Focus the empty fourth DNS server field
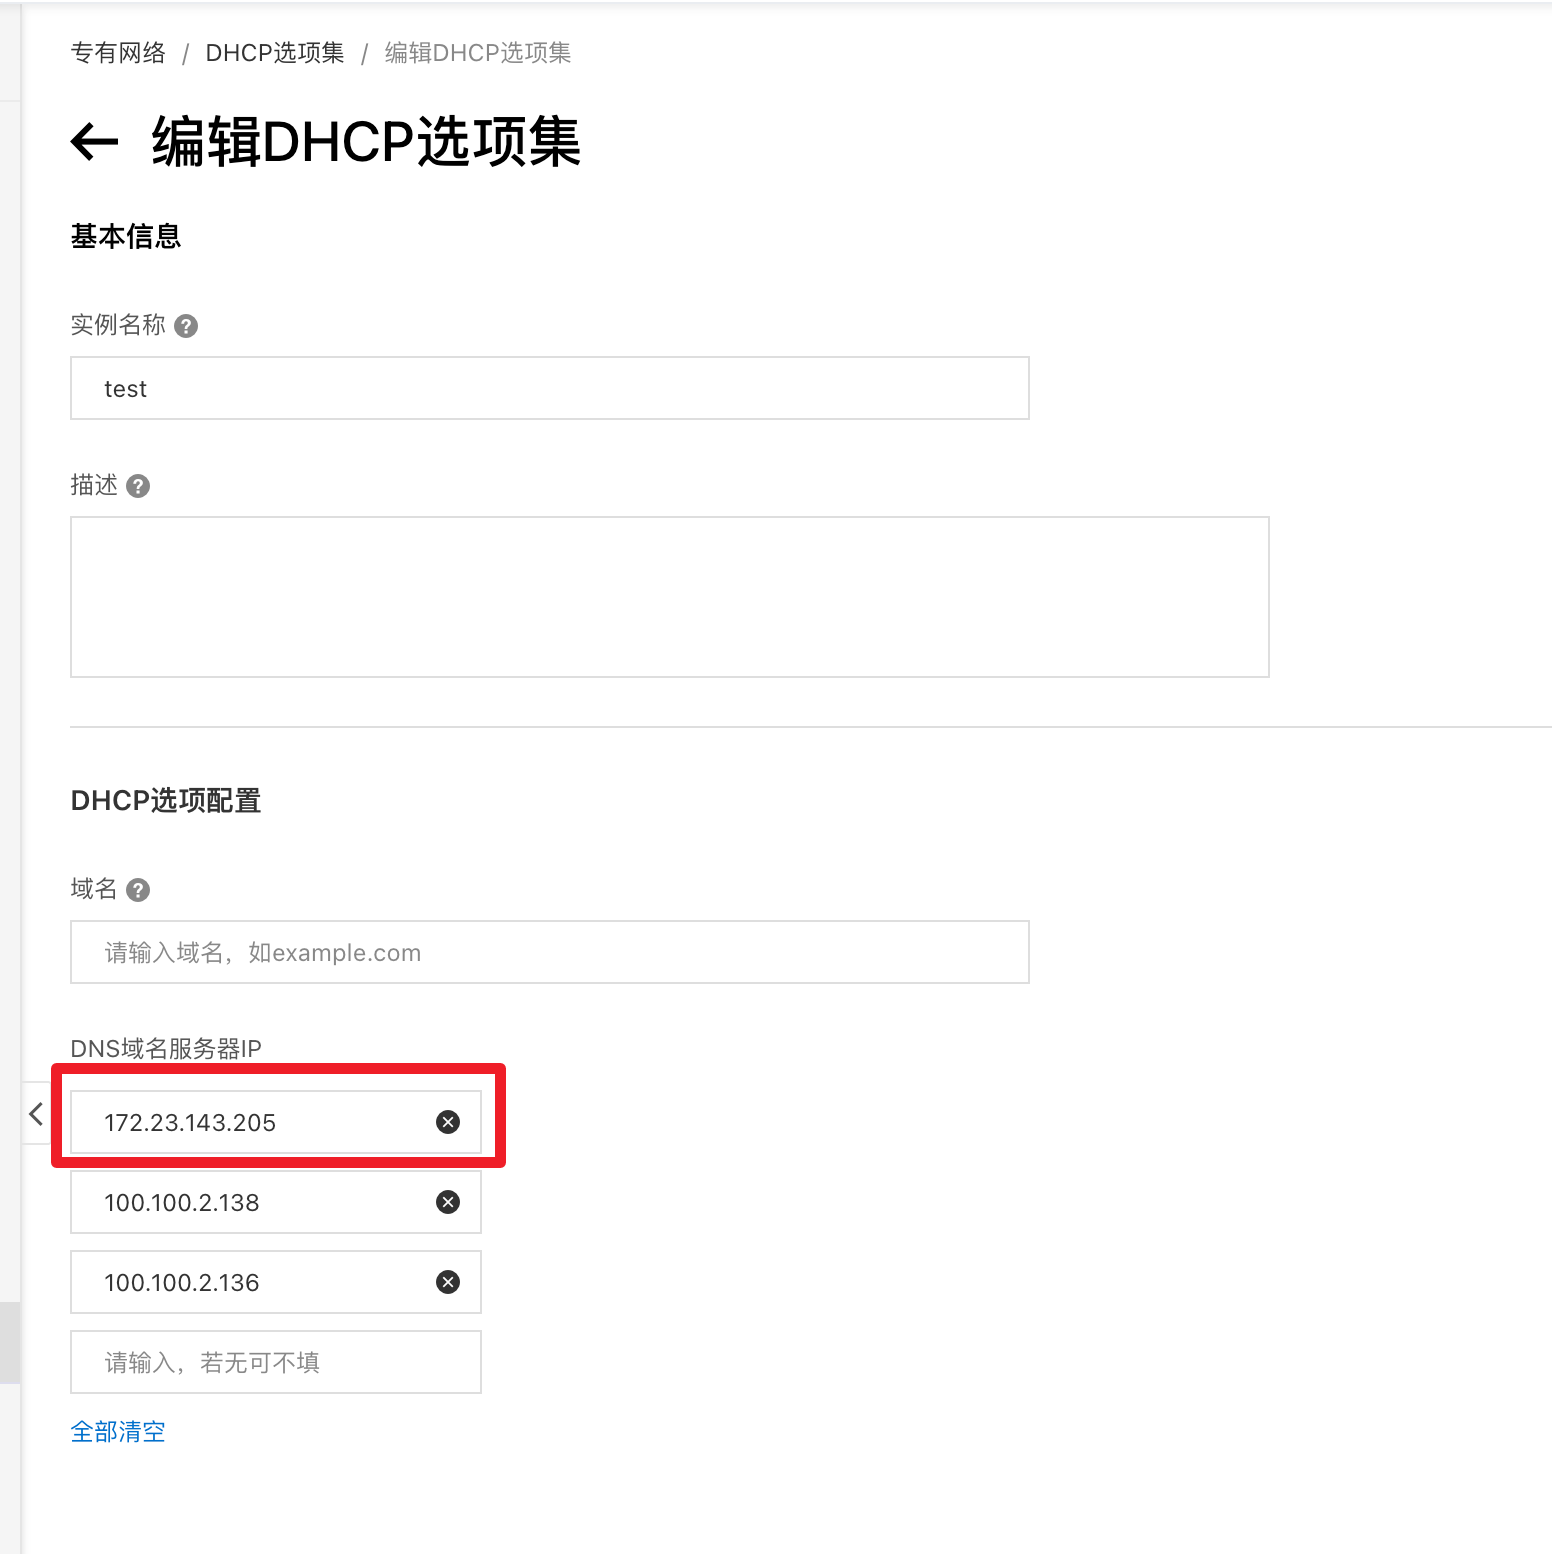 click(x=275, y=1362)
